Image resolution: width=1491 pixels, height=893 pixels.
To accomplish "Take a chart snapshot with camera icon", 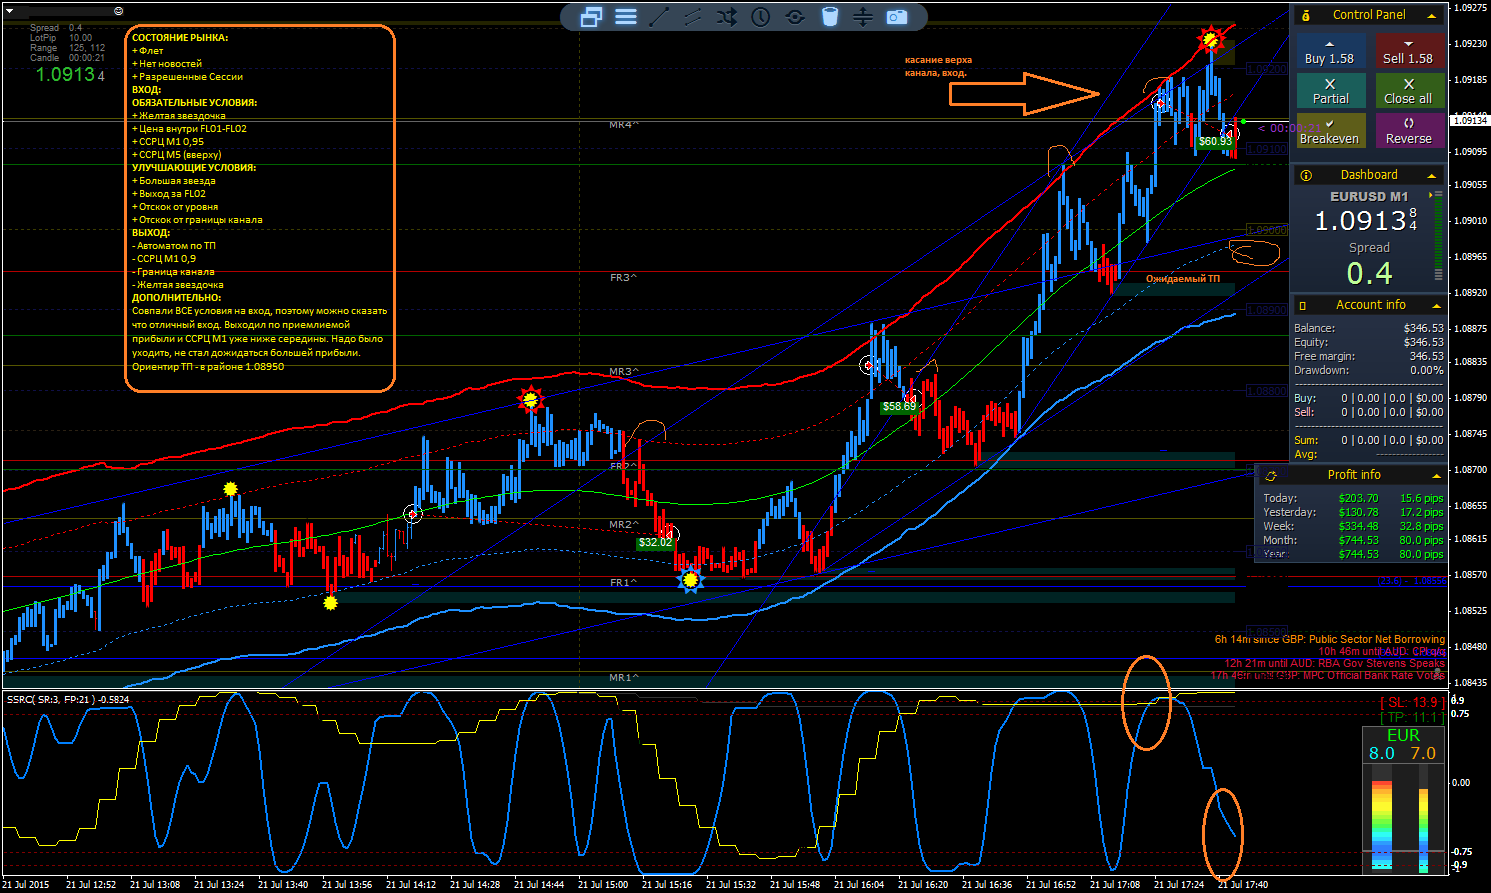I will [897, 17].
